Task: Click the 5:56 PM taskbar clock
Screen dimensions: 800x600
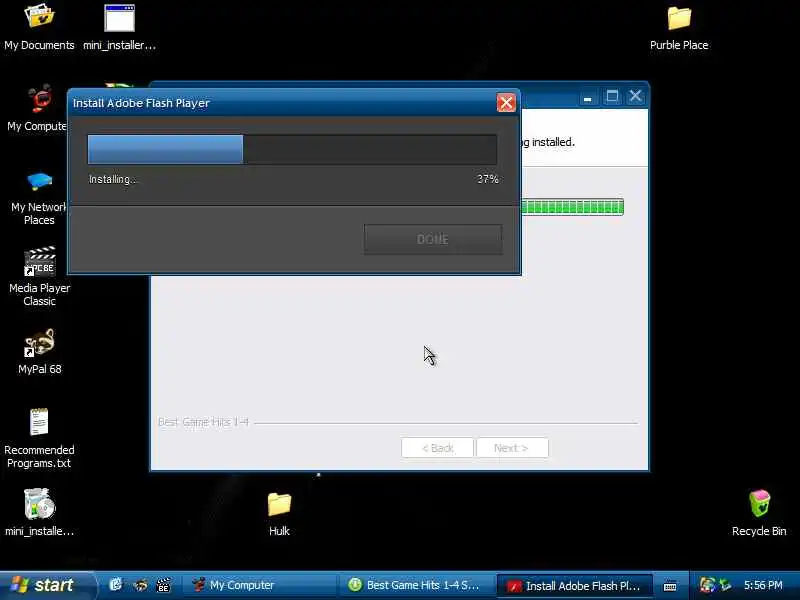Action: (x=763, y=585)
